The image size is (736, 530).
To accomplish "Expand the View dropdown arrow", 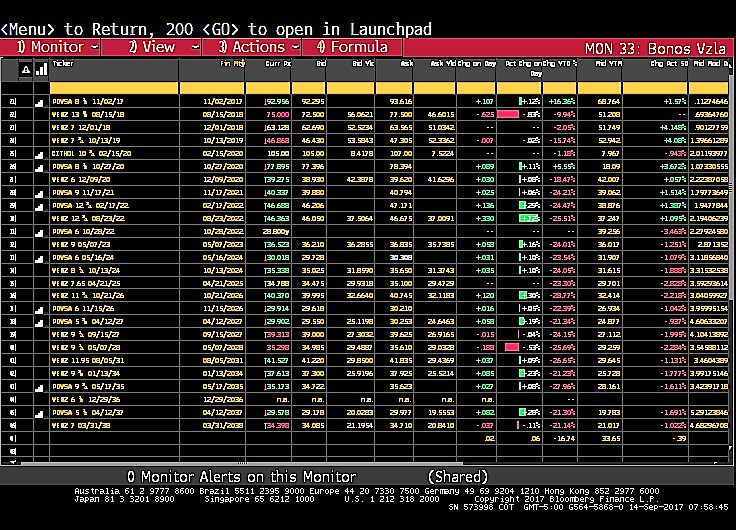I will [196, 47].
